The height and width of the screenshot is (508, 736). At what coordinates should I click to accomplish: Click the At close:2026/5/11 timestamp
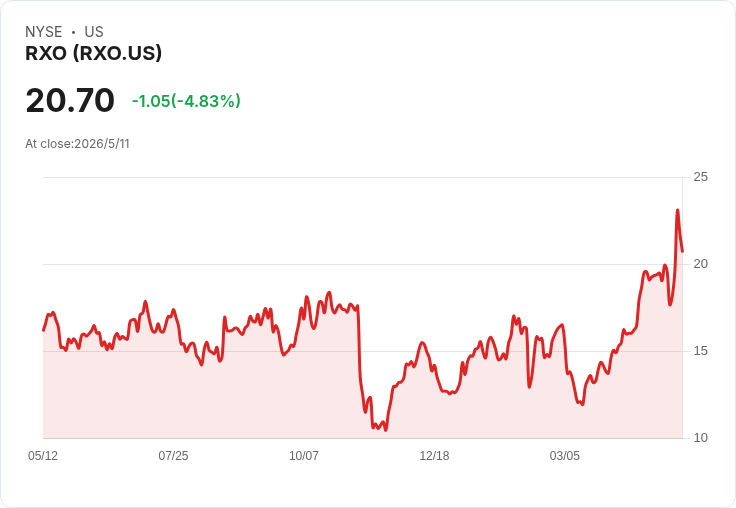[77, 144]
